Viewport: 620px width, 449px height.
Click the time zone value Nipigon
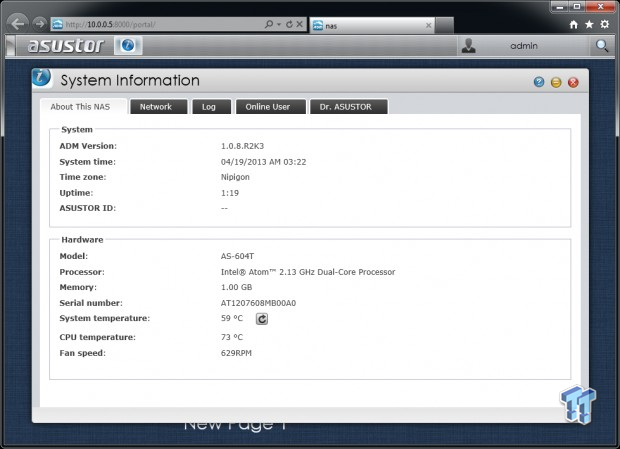pos(235,177)
